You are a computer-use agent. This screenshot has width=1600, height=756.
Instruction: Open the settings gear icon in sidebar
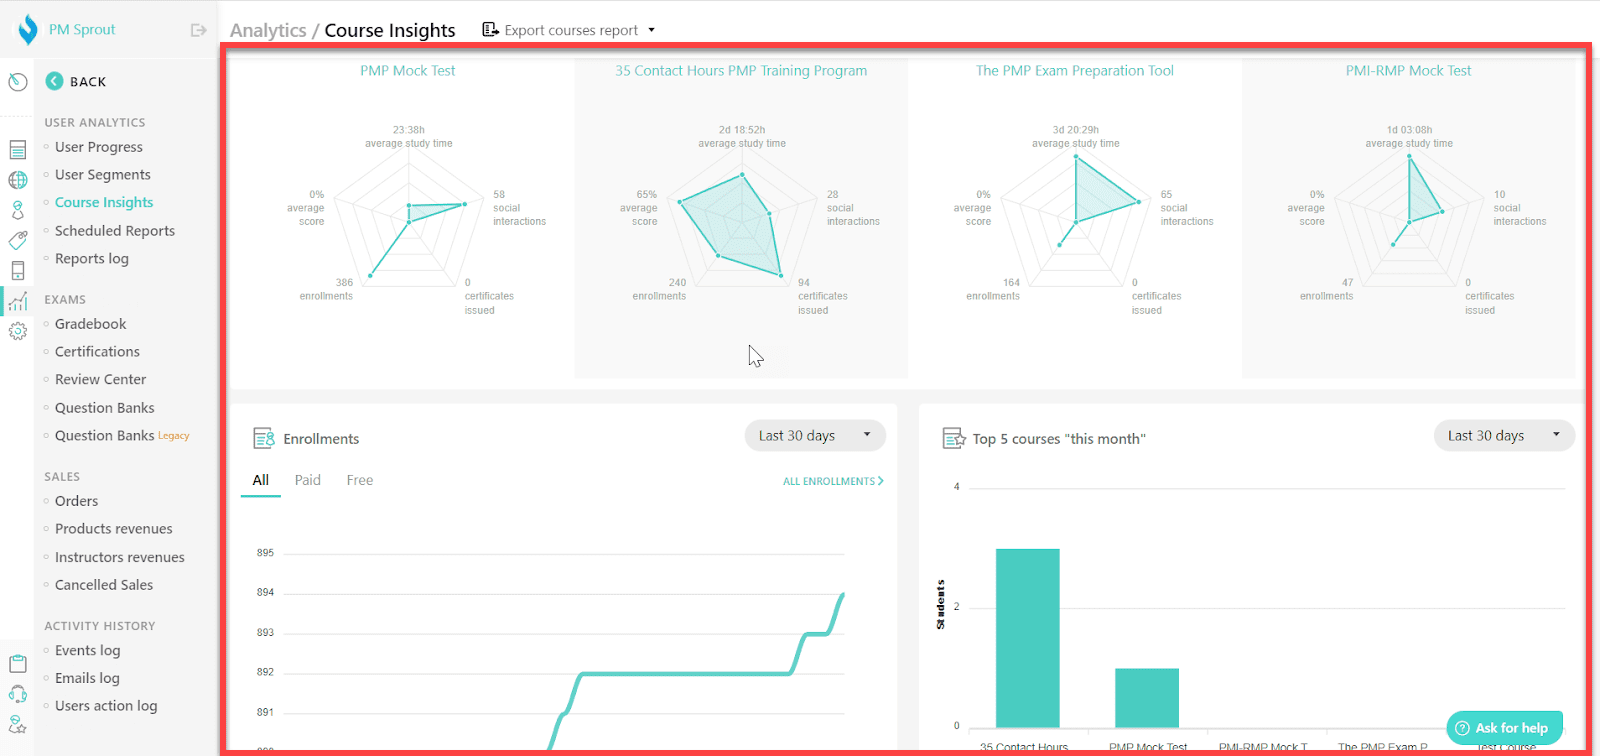pos(18,331)
